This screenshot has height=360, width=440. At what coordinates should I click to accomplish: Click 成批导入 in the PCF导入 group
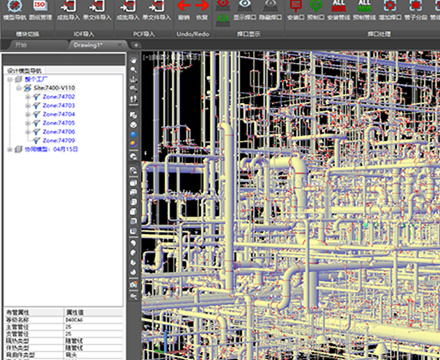pyautogui.click(x=128, y=10)
